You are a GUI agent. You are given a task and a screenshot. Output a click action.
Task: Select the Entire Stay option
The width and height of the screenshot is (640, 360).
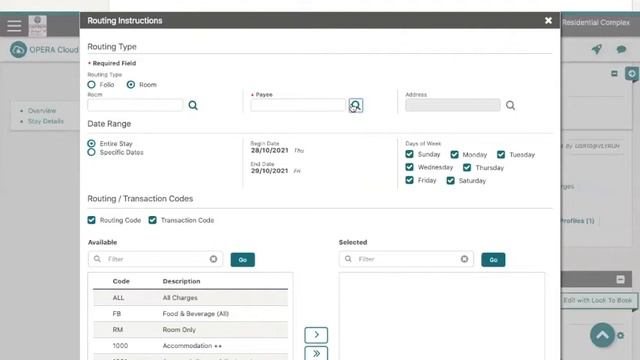91,144
